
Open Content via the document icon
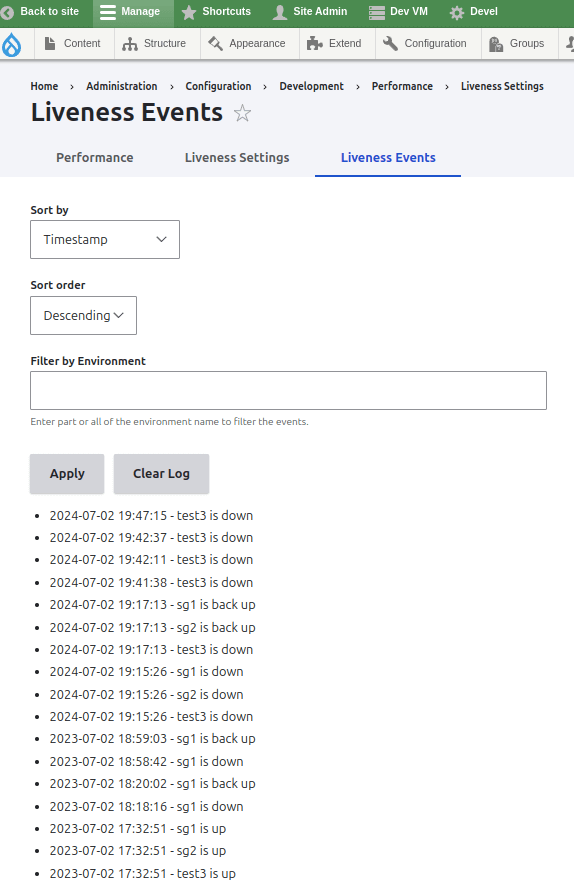(50, 44)
